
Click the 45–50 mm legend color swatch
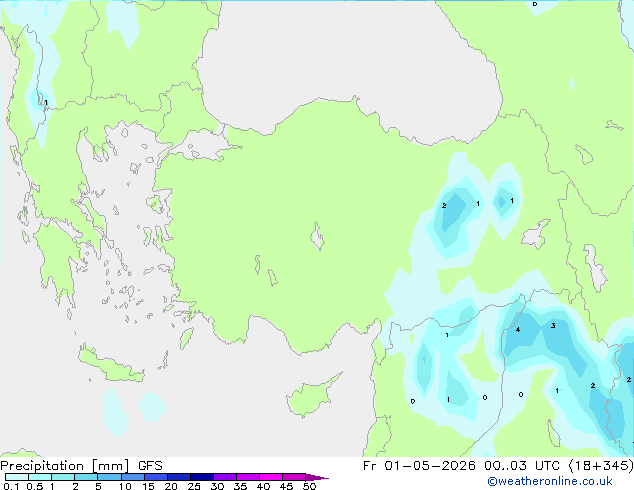coord(294,477)
